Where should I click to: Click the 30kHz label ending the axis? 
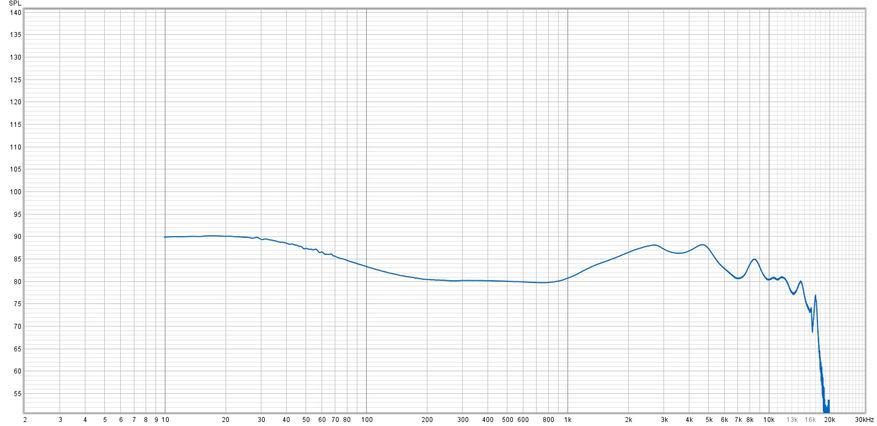click(x=864, y=419)
